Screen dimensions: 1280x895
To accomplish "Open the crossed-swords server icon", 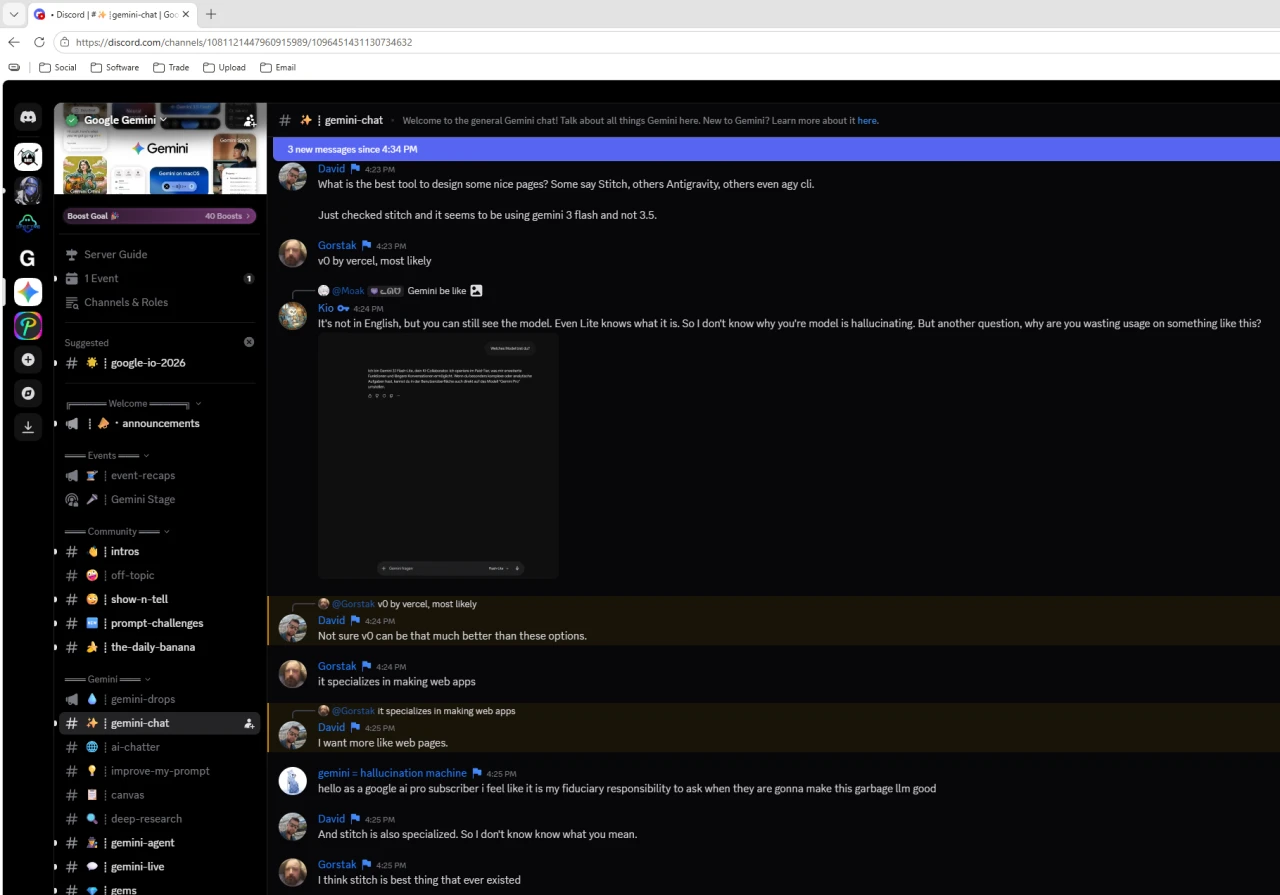I will click(x=28, y=156).
